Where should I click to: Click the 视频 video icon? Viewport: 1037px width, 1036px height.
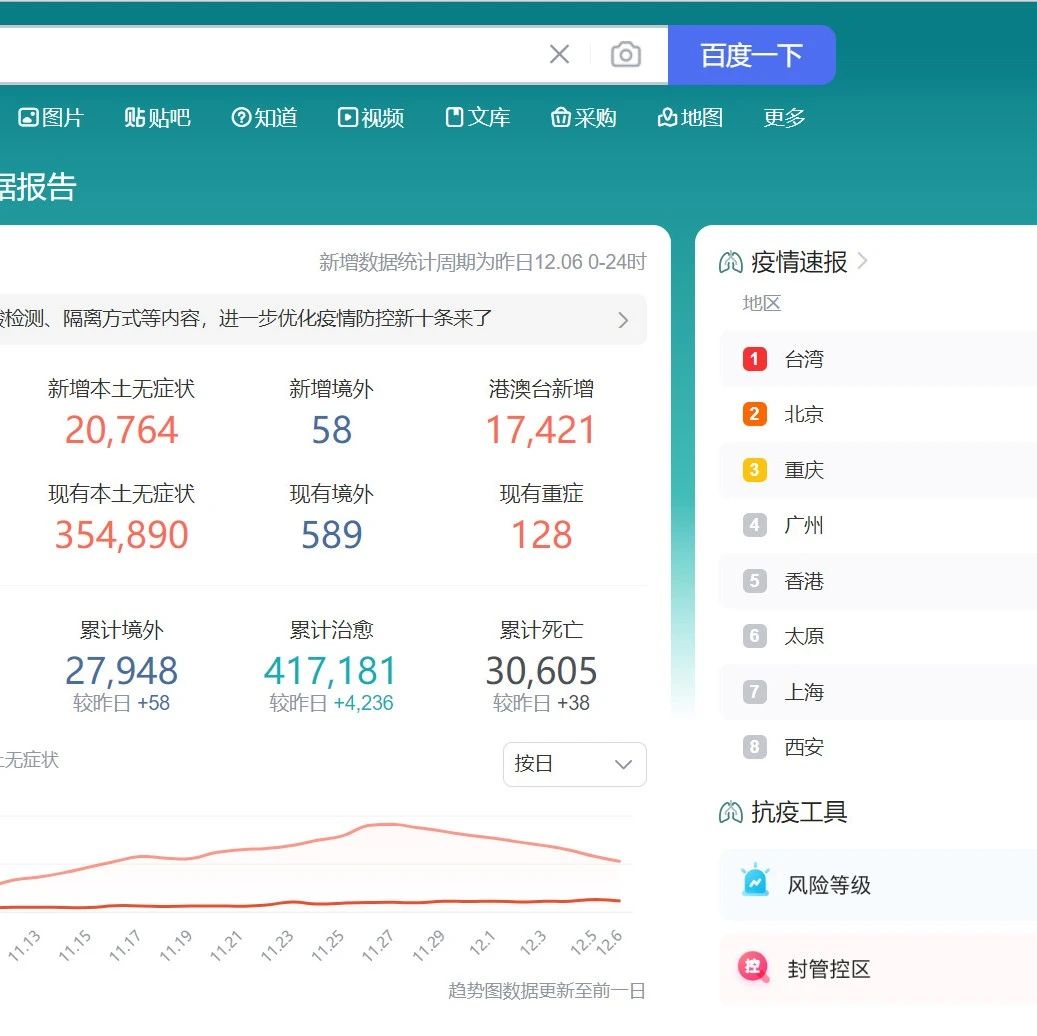[346, 117]
